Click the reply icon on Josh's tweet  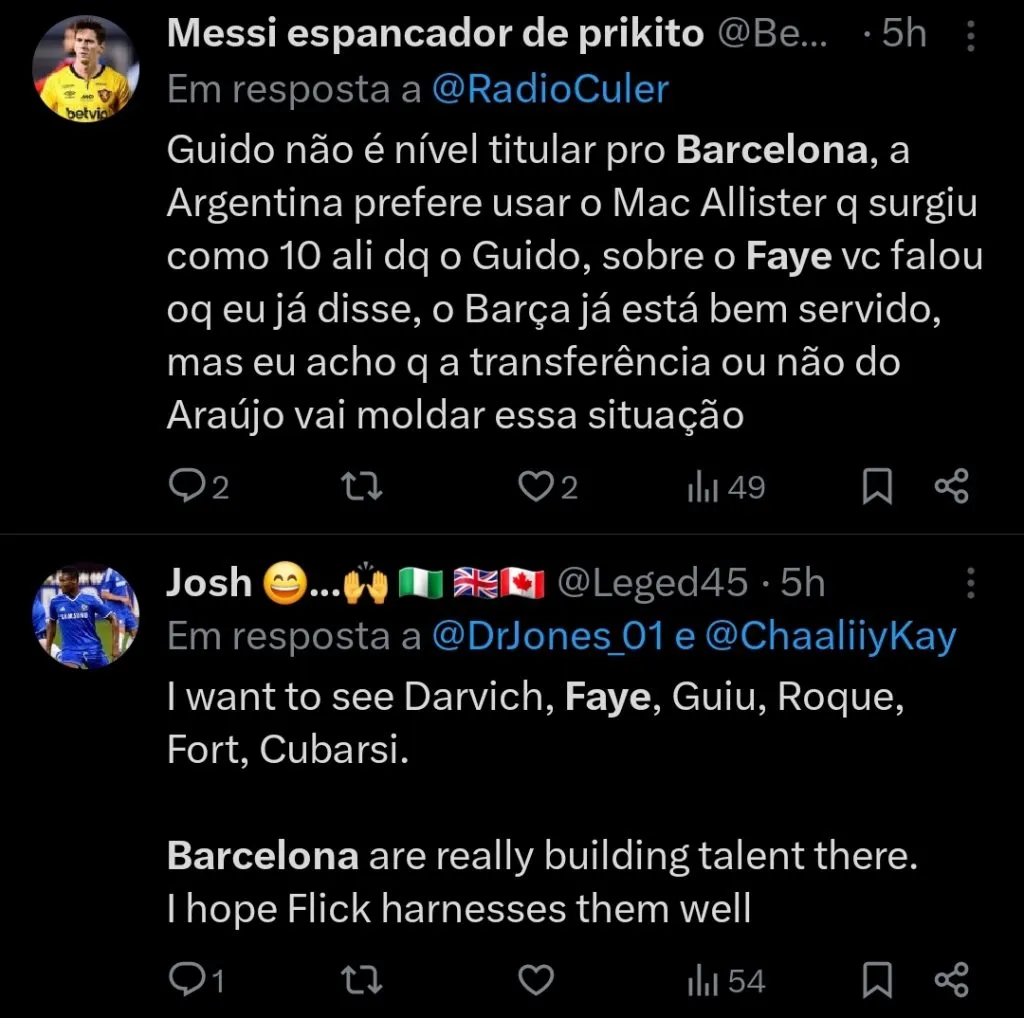188,979
